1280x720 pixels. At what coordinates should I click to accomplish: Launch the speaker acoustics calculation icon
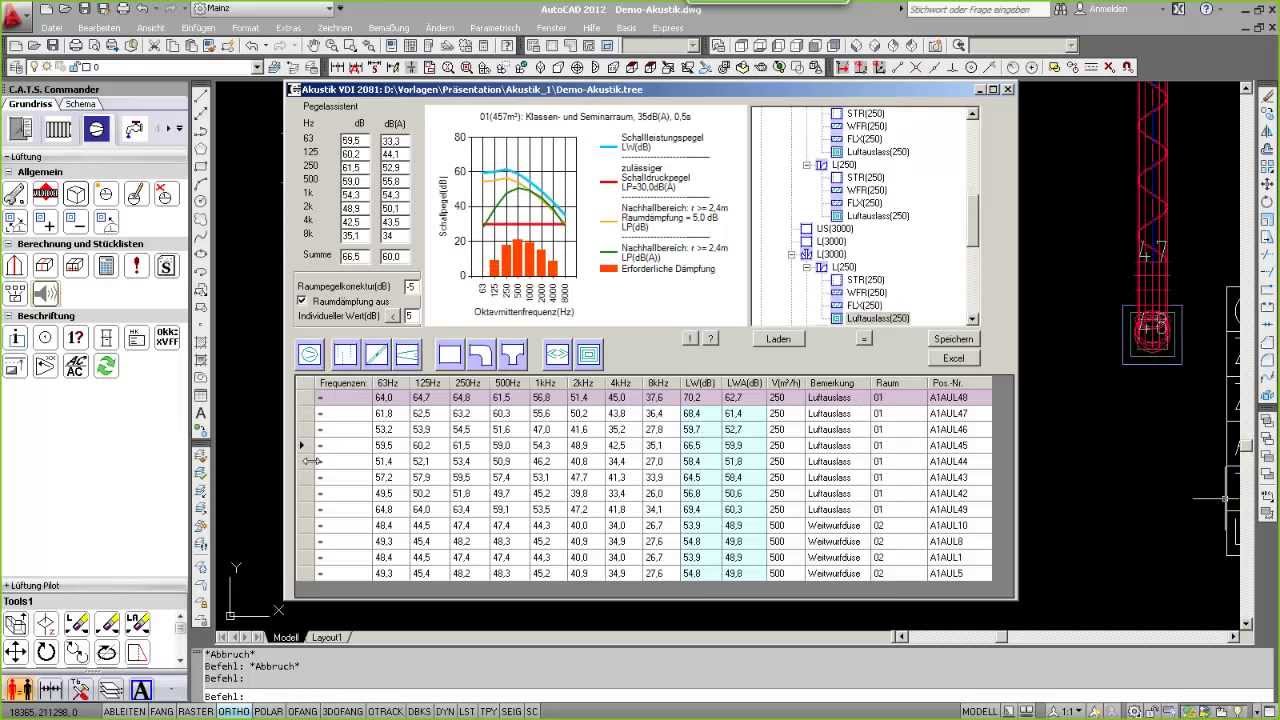pos(45,293)
